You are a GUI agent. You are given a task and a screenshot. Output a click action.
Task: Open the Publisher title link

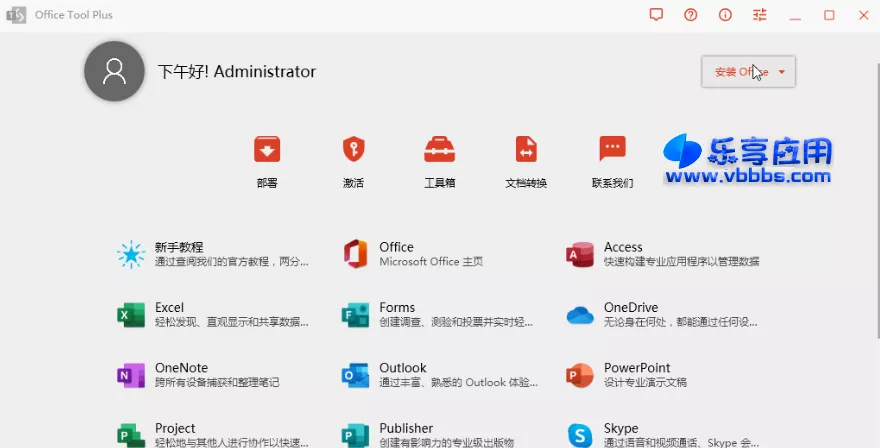point(406,428)
